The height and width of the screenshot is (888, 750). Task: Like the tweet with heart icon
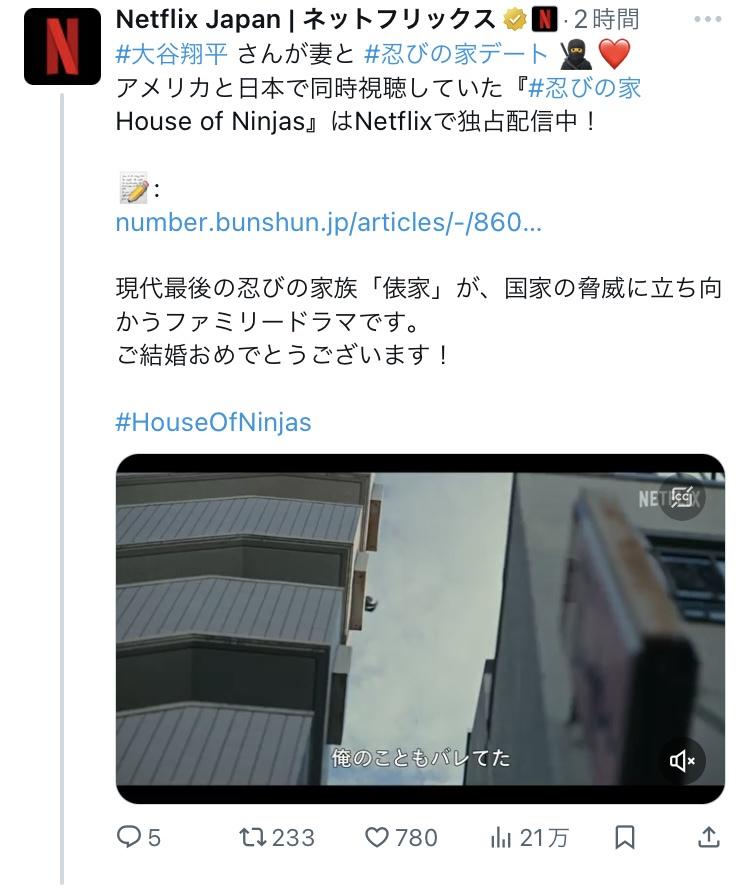(377, 837)
